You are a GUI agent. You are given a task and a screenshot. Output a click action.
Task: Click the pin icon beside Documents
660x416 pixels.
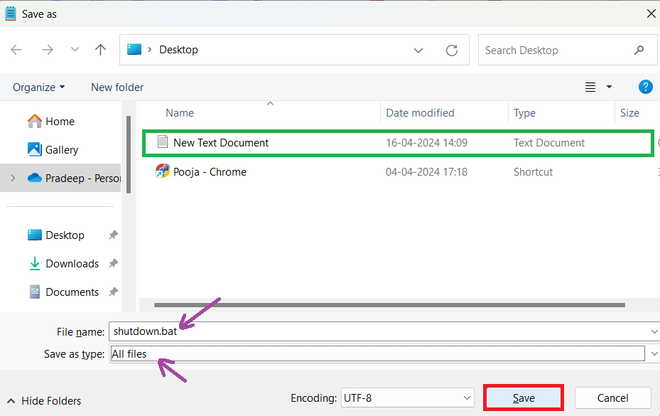[x=113, y=292]
